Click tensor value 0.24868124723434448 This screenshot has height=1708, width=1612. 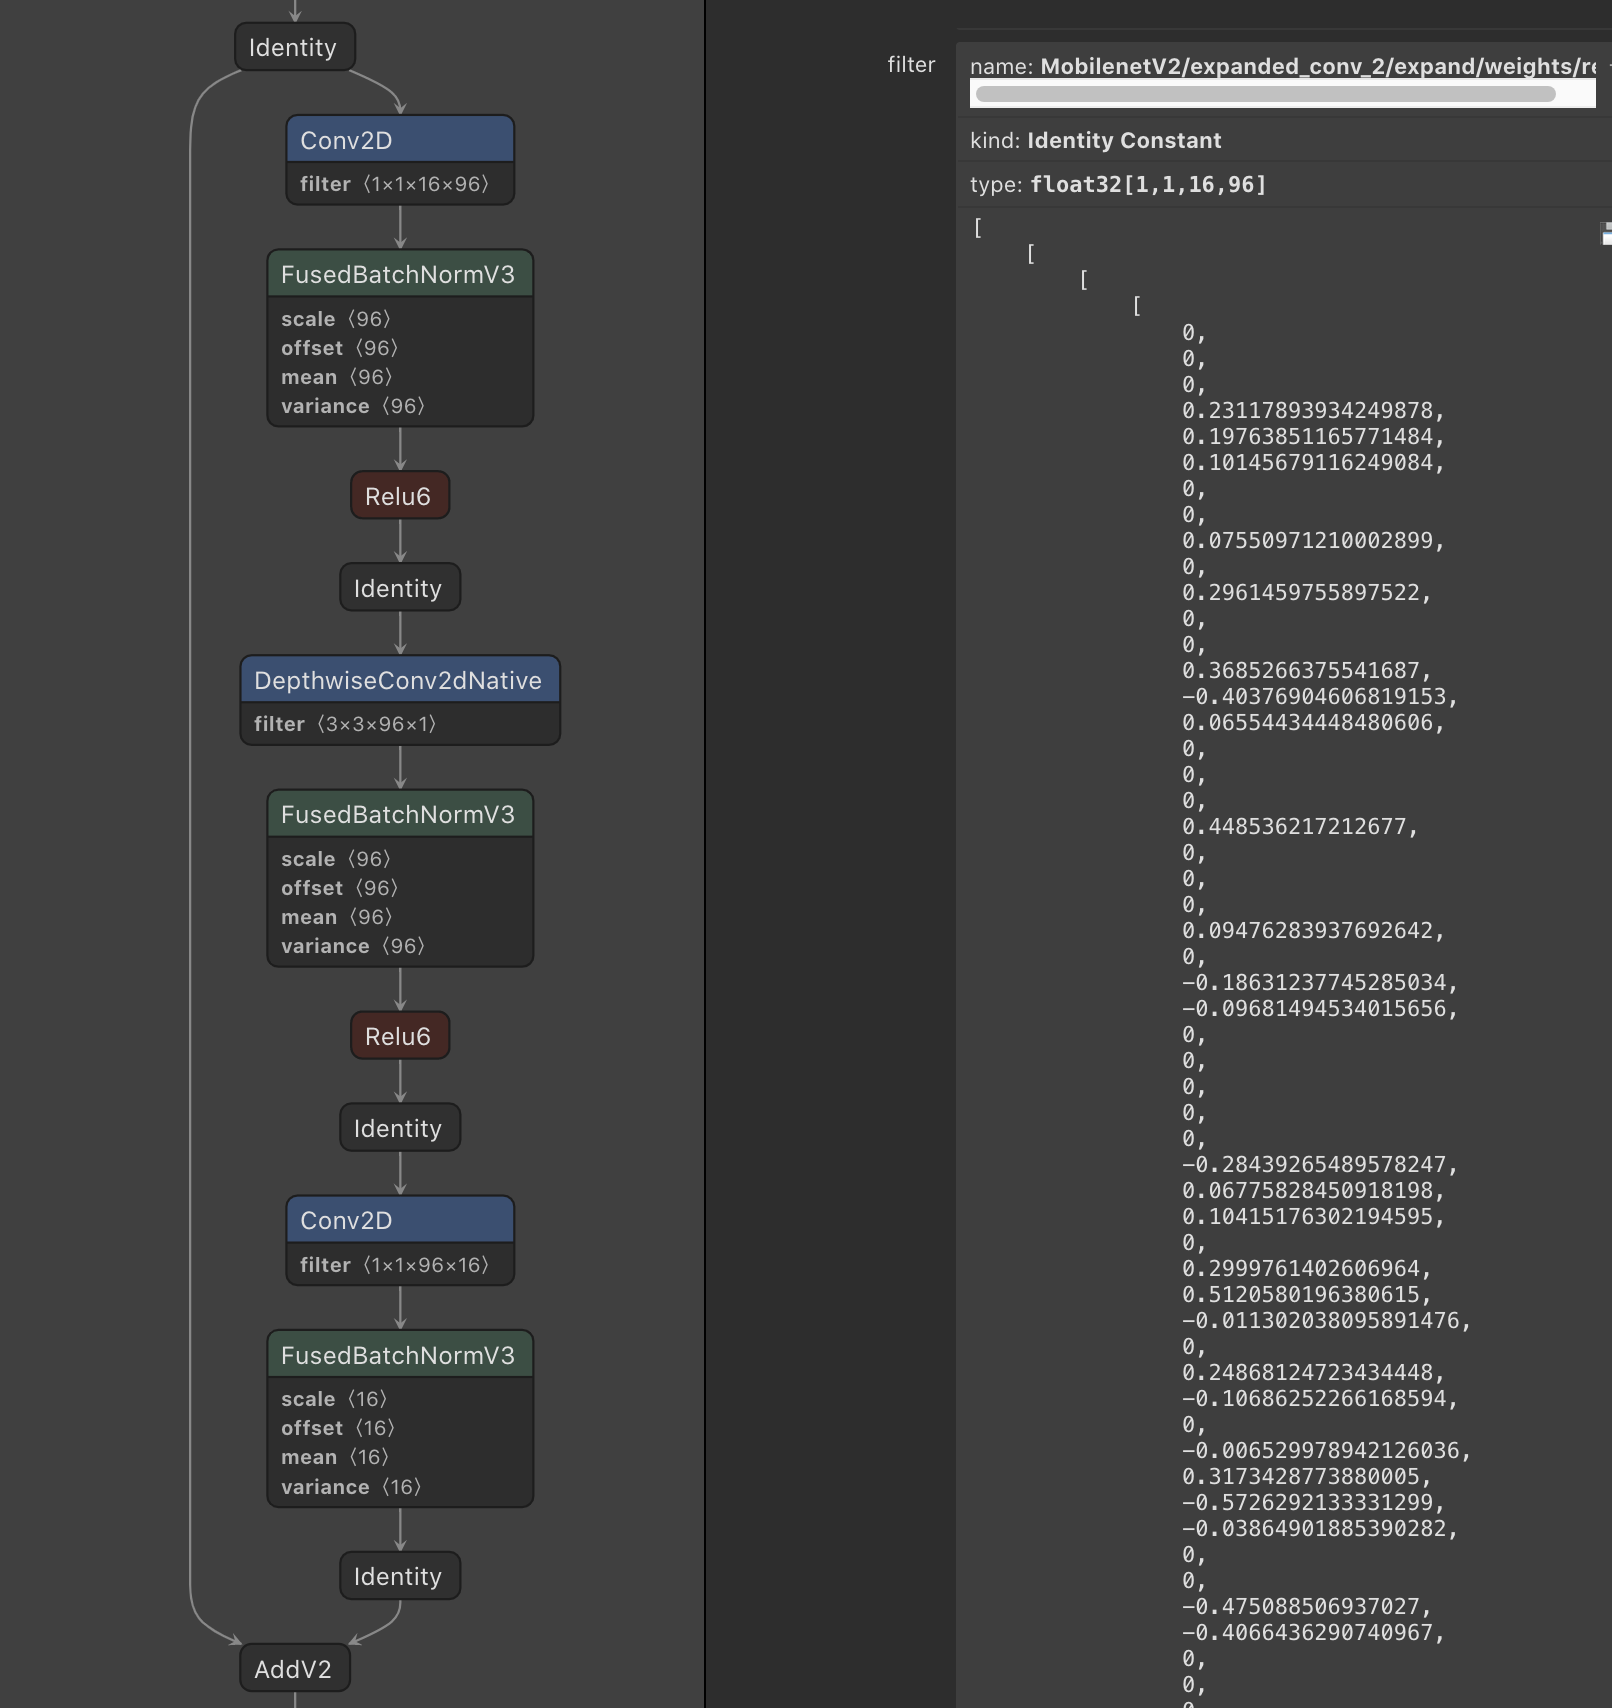pyautogui.click(x=1313, y=1372)
